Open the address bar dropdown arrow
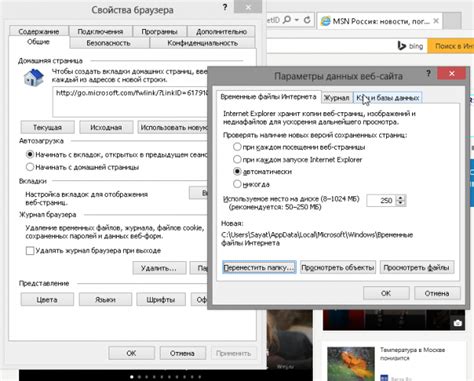This screenshot has height=381, width=474. [297, 20]
